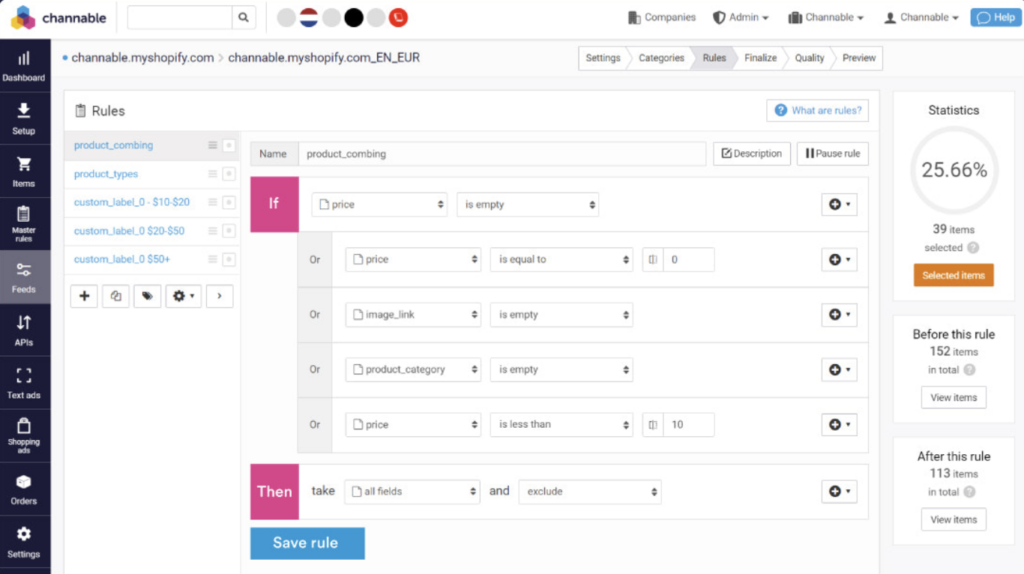
Task: Switch to the Categories step tab
Action: (661, 57)
